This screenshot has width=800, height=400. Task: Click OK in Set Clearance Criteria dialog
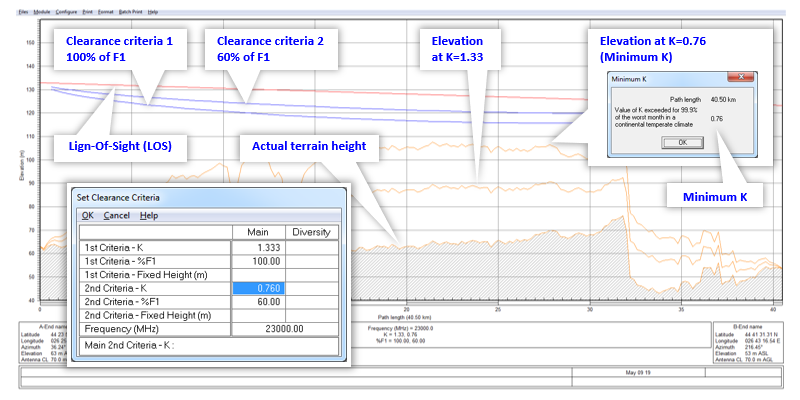[88, 215]
